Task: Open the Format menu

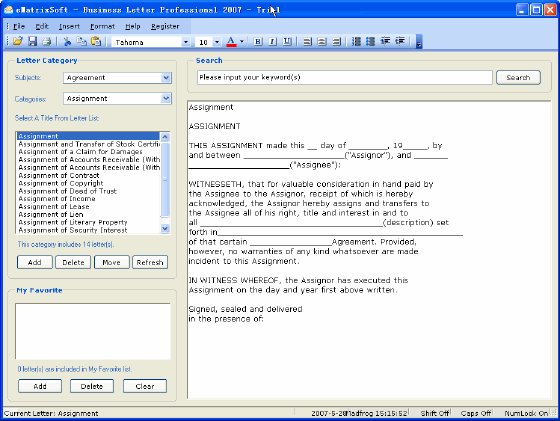Action: tap(102, 26)
